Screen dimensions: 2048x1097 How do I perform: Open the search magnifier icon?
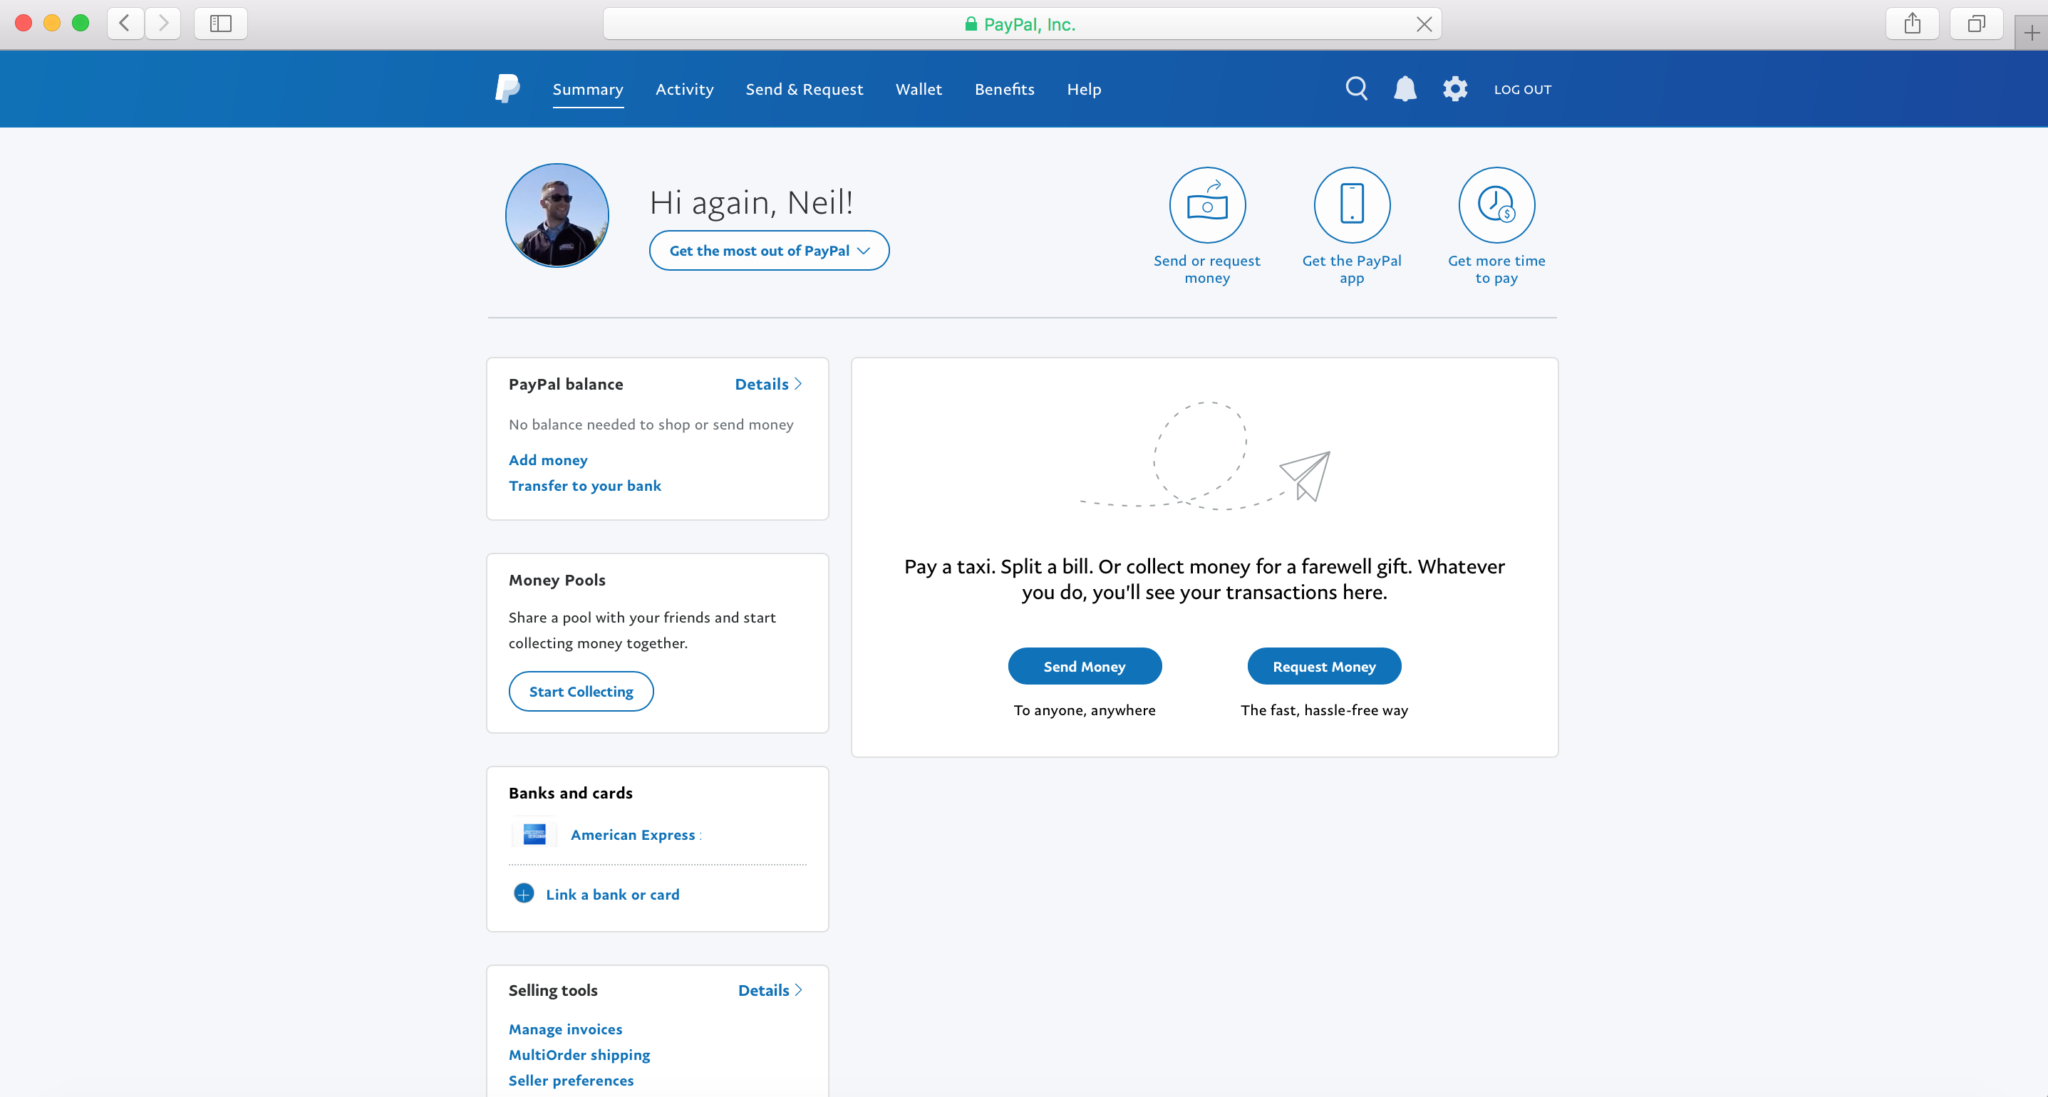[1356, 88]
